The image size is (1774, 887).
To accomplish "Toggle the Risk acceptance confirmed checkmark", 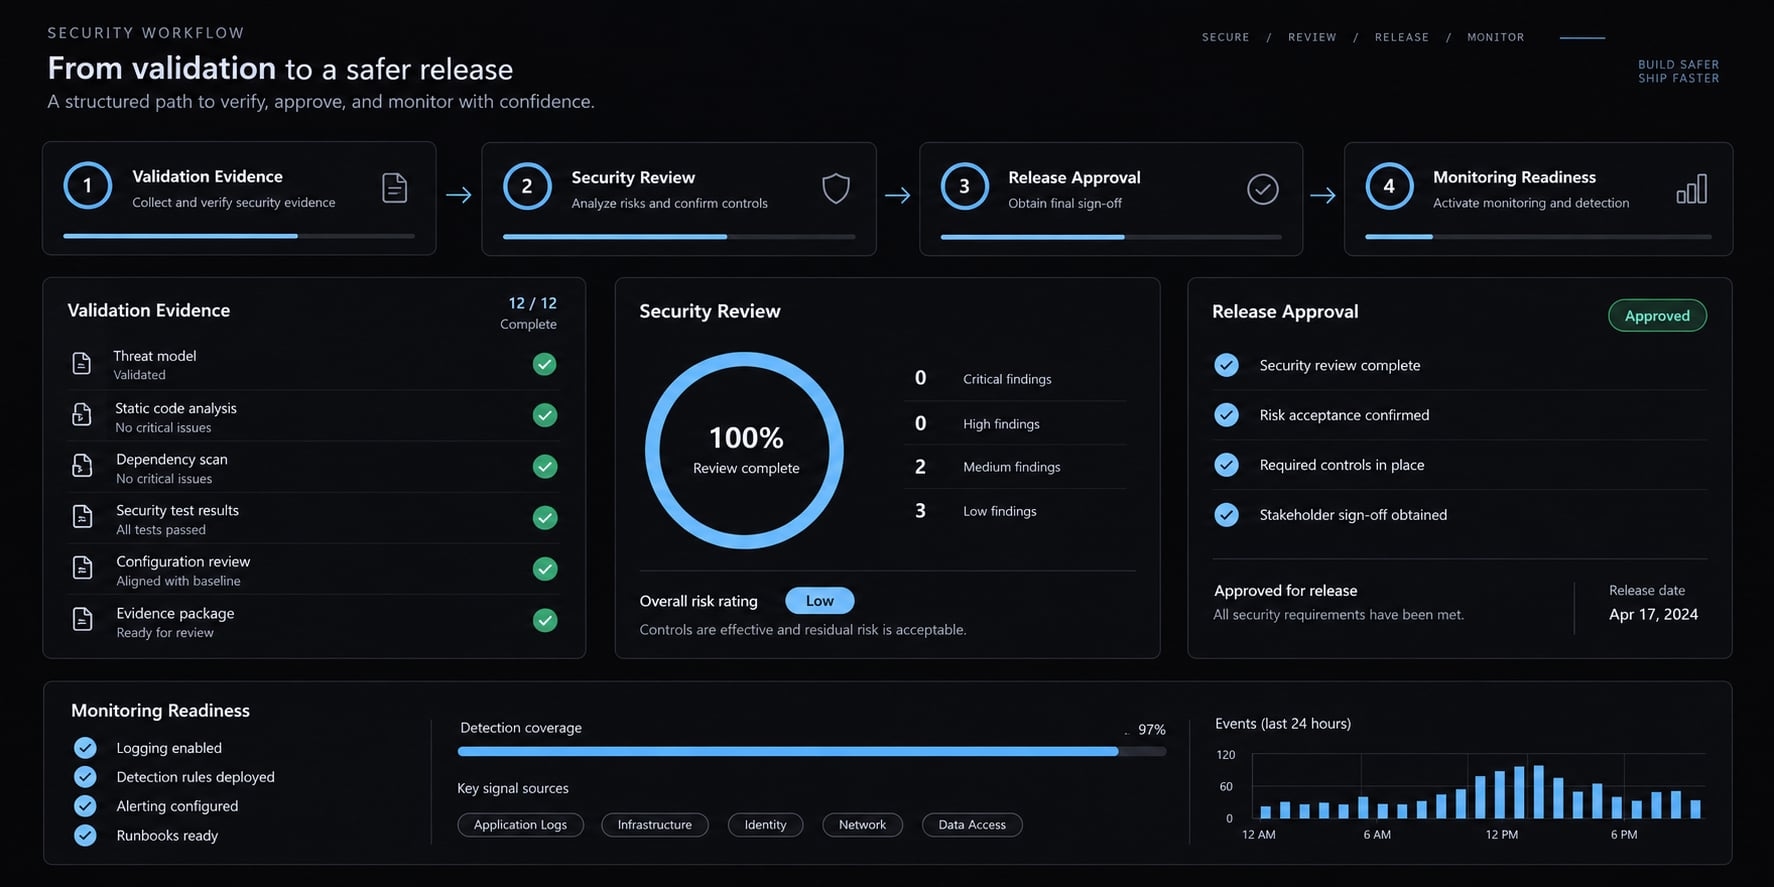I will (1226, 414).
